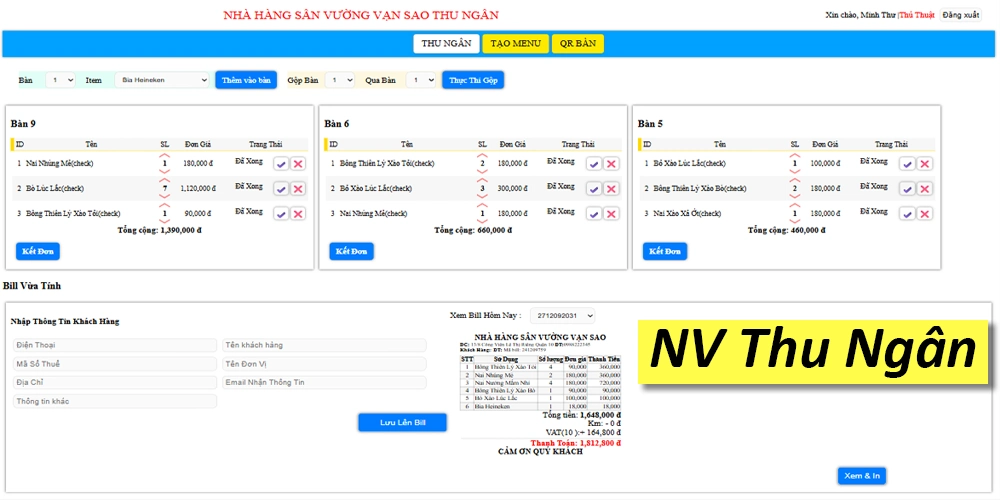This screenshot has height=500, width=1000.
Task: Check off Bò Xào Lúc Lắc in Bàn 5
Action: point(908,164)
